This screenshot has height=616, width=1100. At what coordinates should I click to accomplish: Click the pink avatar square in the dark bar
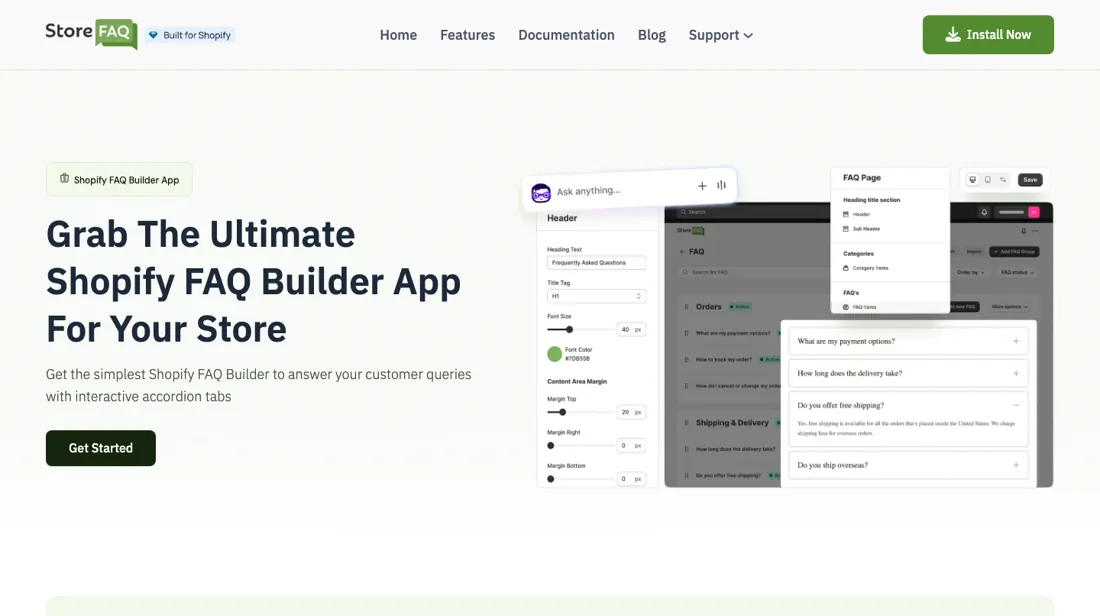(x=1034, y=212)
